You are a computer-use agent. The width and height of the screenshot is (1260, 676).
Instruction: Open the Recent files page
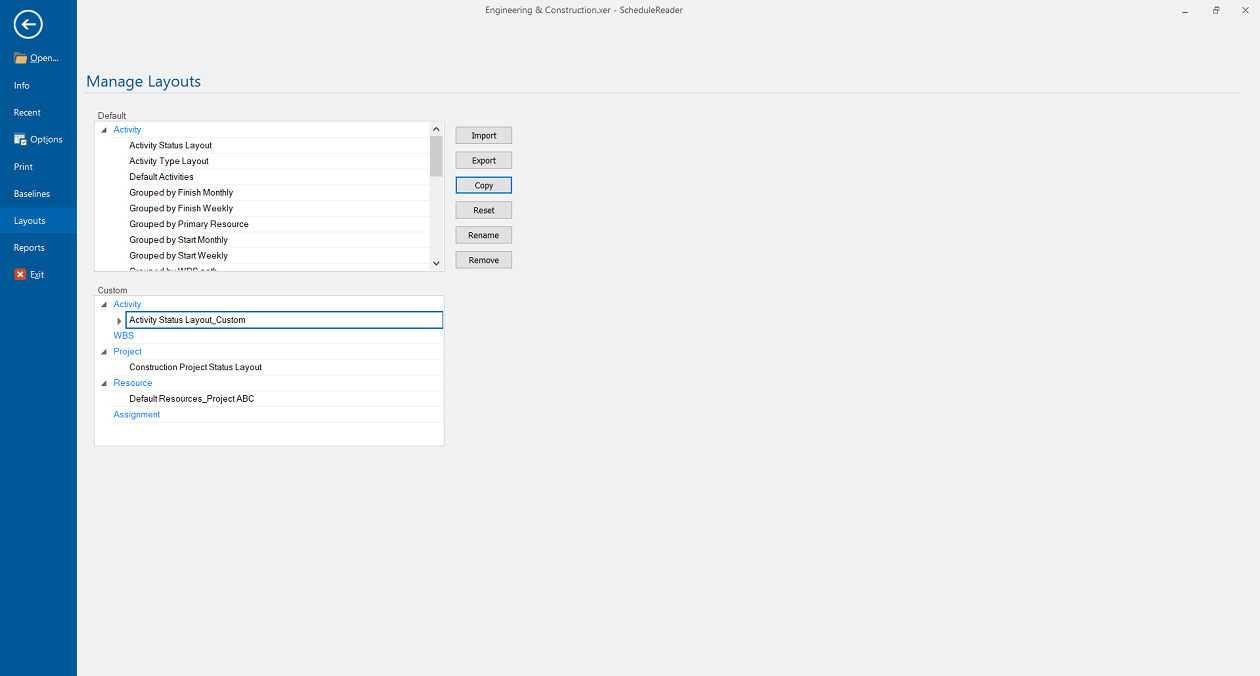tap(27, 113)
